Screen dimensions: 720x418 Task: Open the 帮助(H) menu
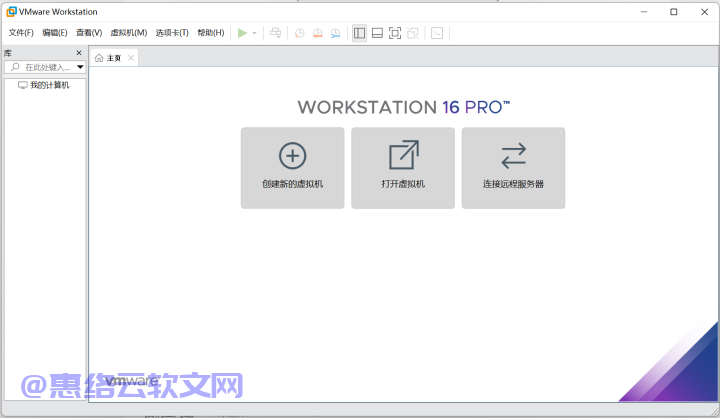211,33
